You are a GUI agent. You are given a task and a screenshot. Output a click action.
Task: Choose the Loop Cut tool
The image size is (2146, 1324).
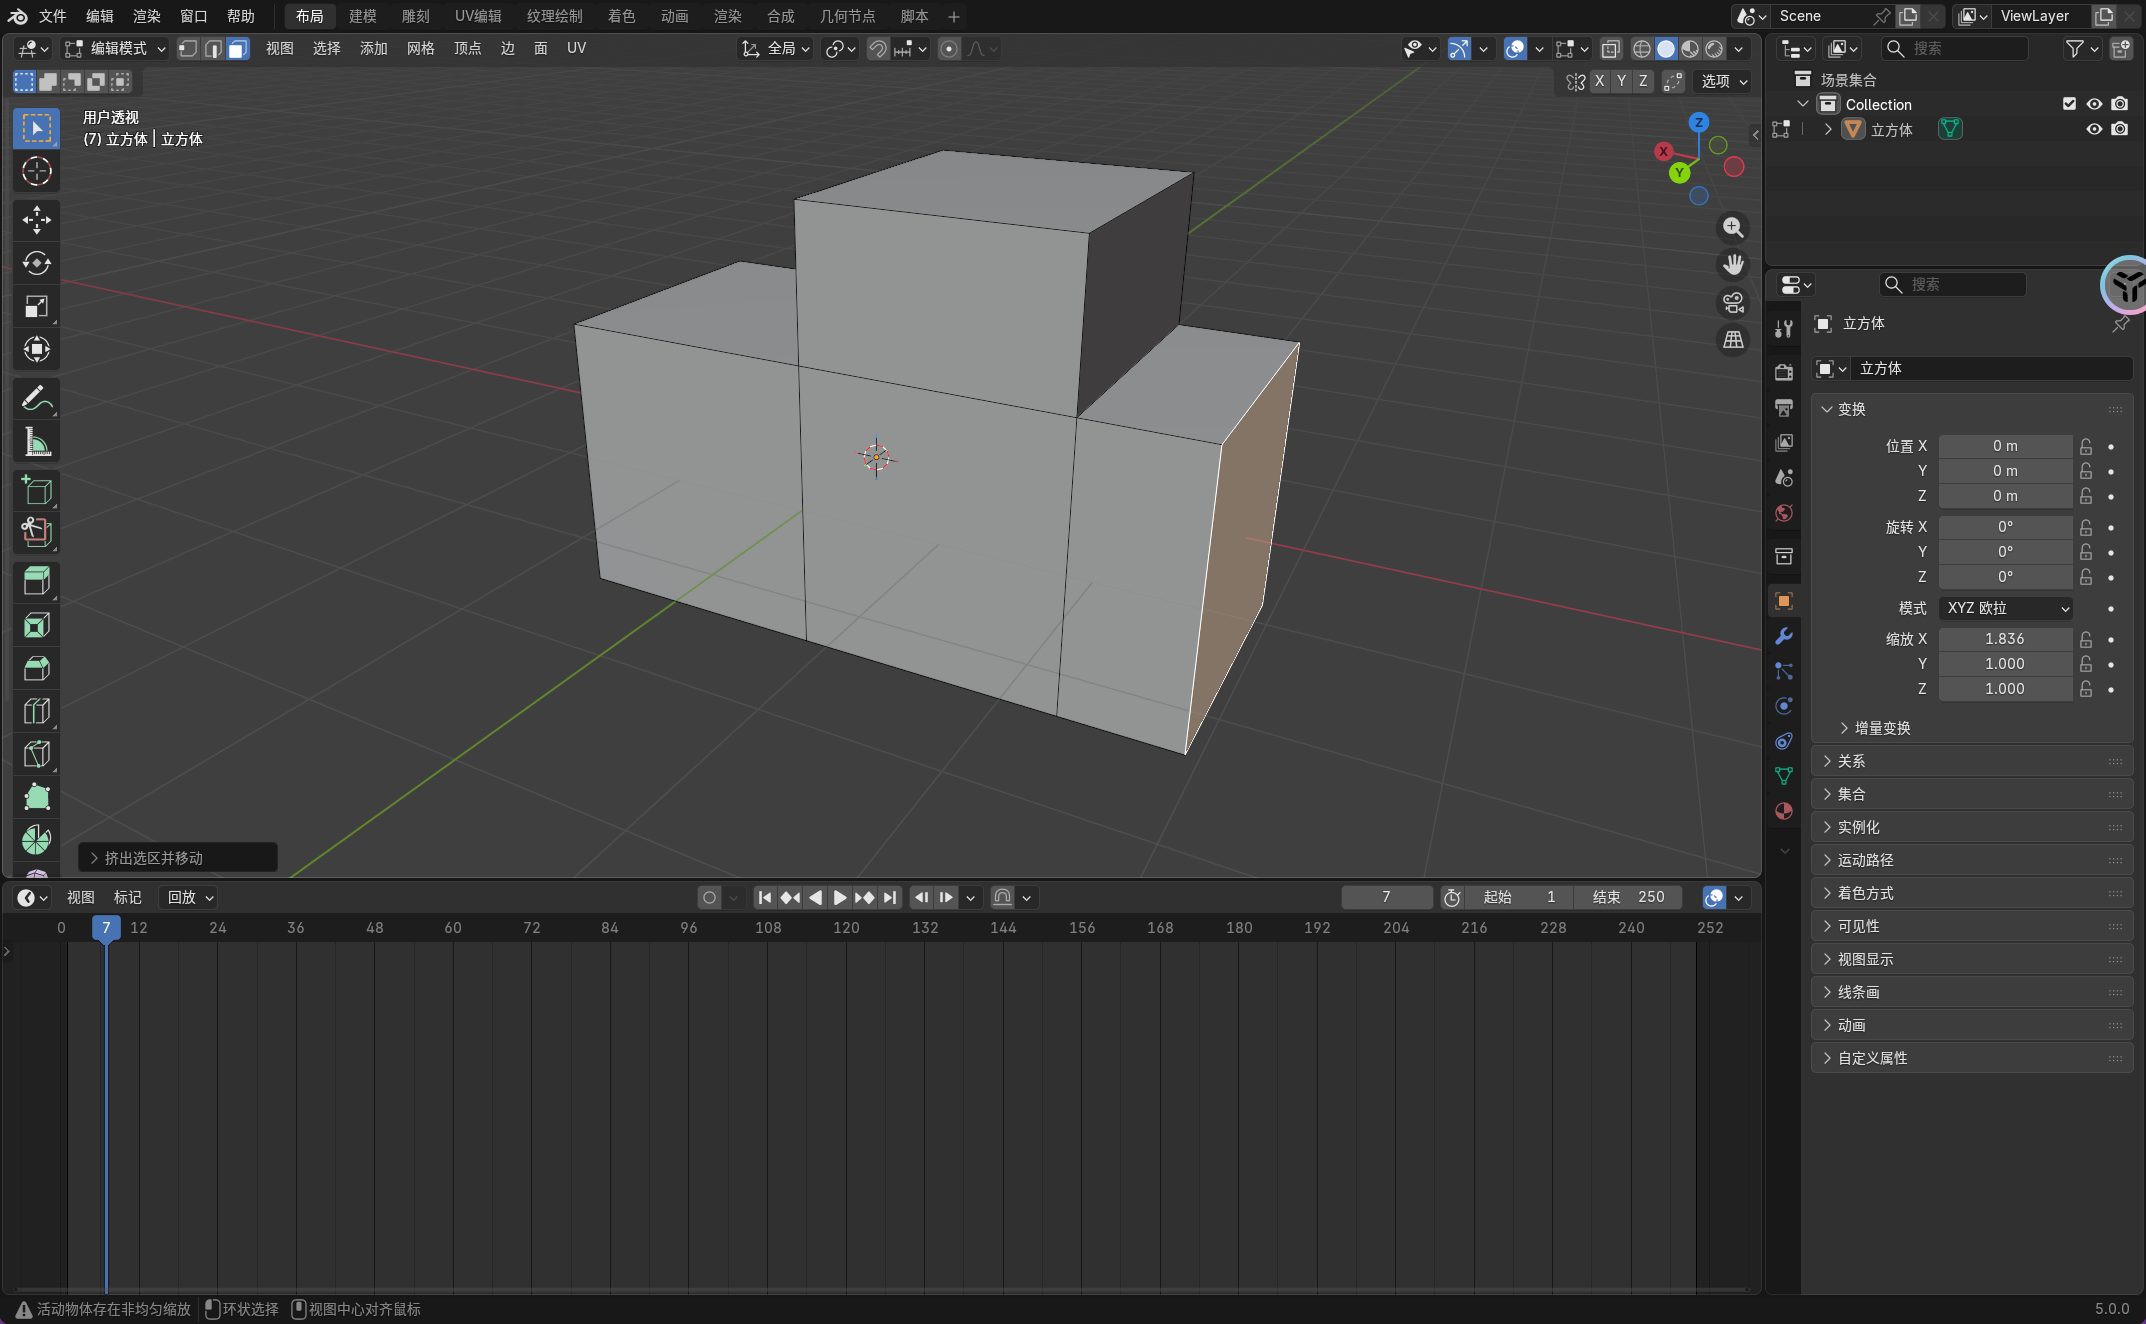click(37, 711)
